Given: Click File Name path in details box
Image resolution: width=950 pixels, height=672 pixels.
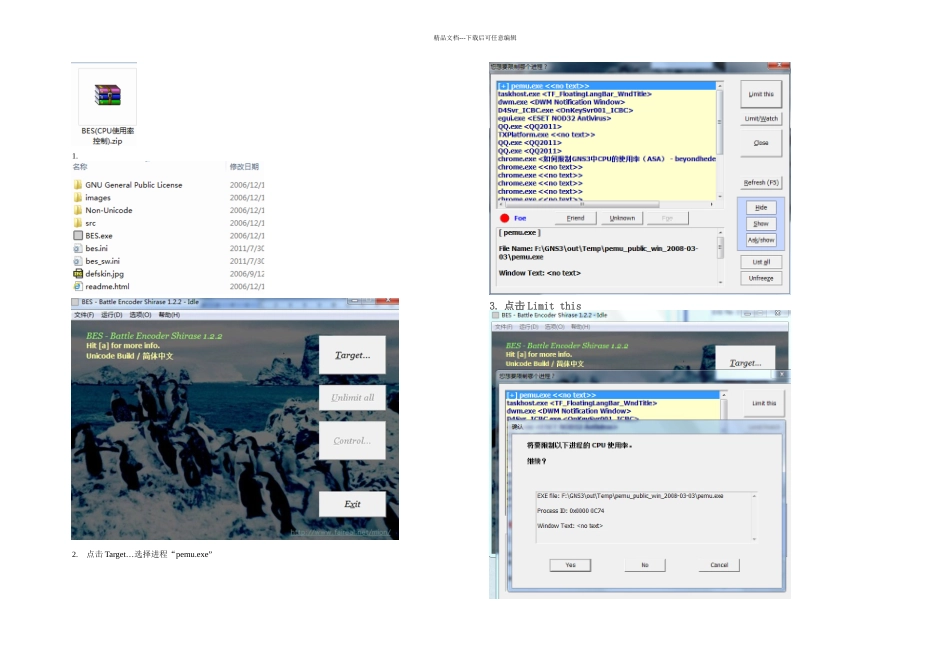Looking at the screenshot, I should click(598, 253).
